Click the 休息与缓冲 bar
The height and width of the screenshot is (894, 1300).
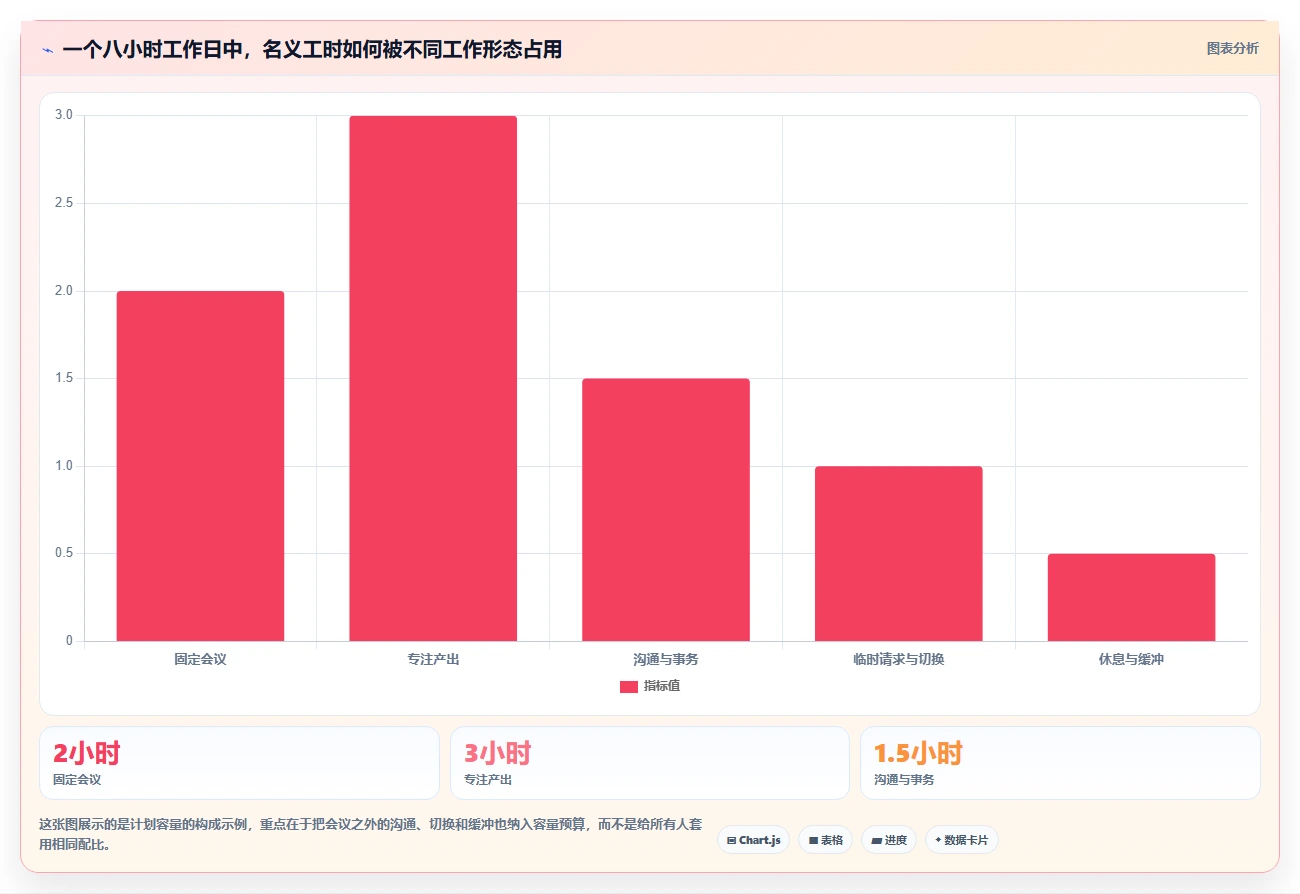click(x=1131, y=597)
